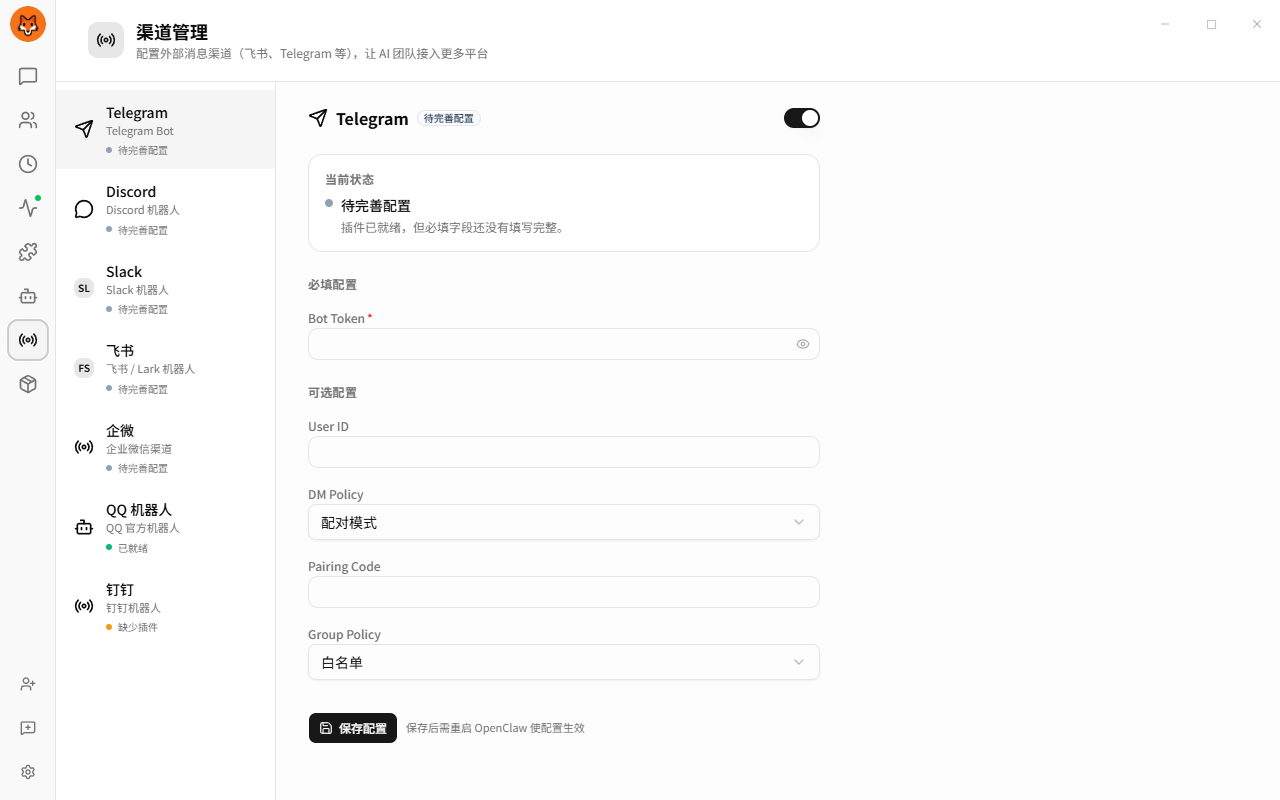Screen dimensions: 1280x800
Task: Toggle the Telegram channel enable switch
Action: [x=802, y=118]
